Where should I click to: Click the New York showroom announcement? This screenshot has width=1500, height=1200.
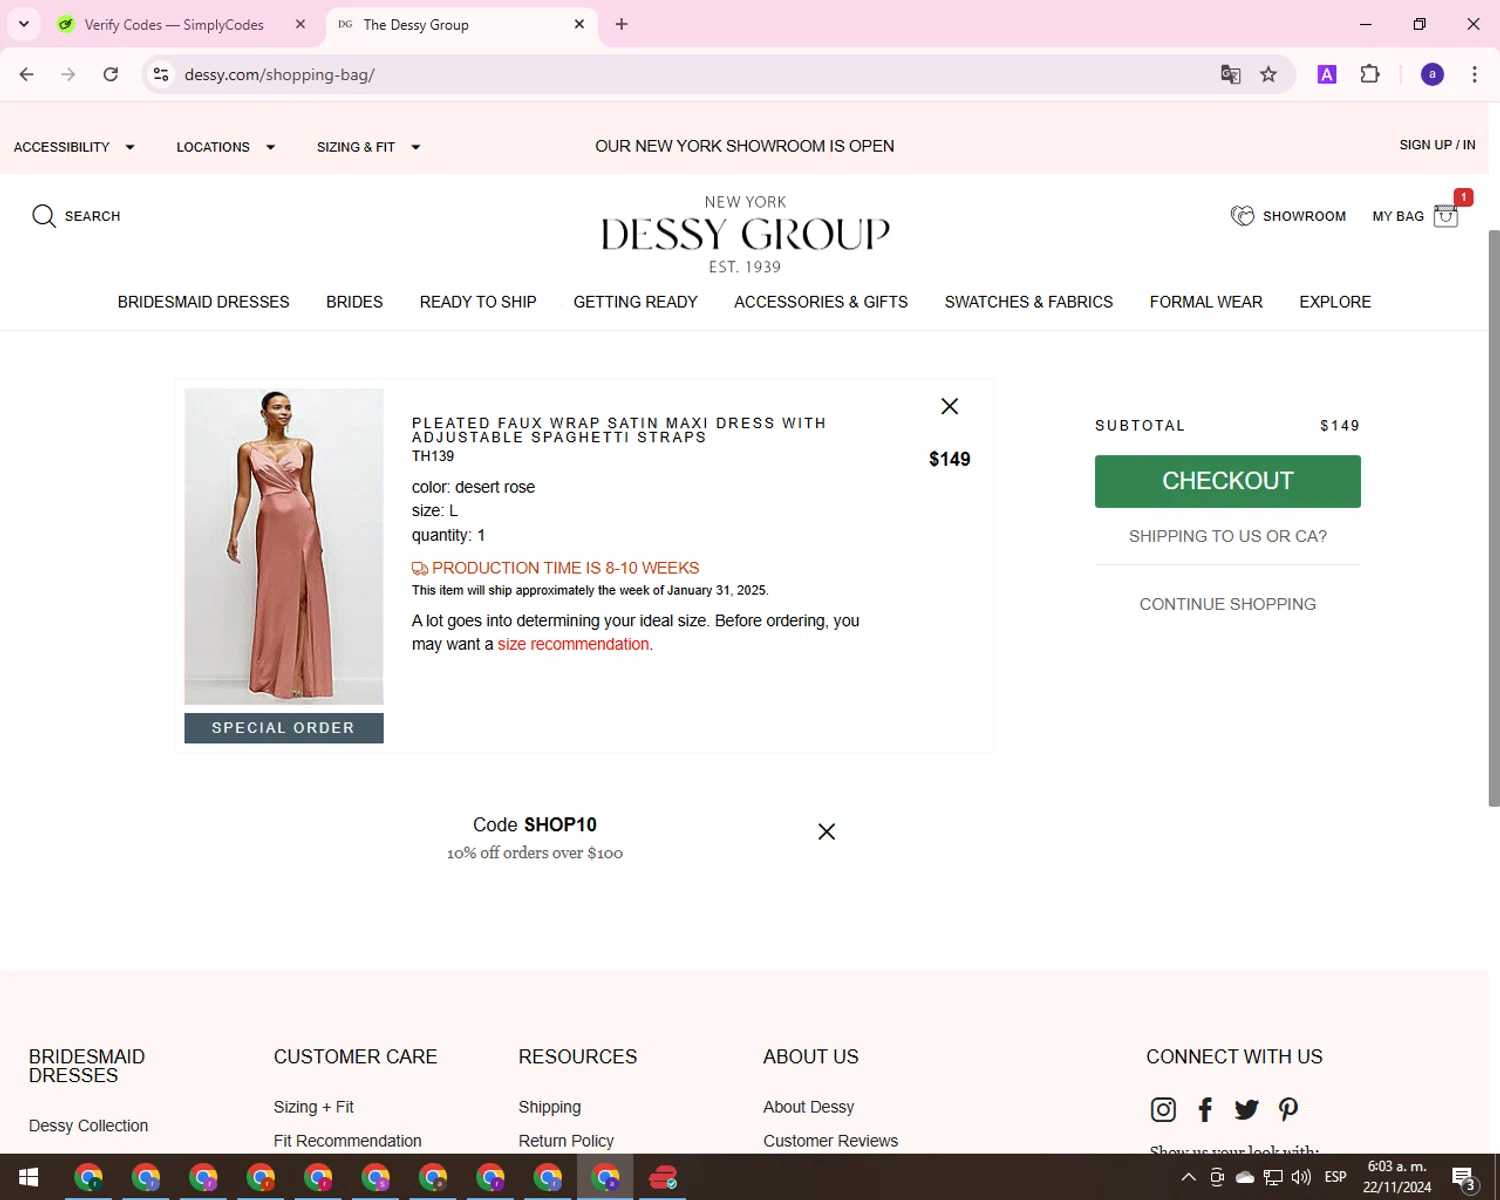click(744, 146)
